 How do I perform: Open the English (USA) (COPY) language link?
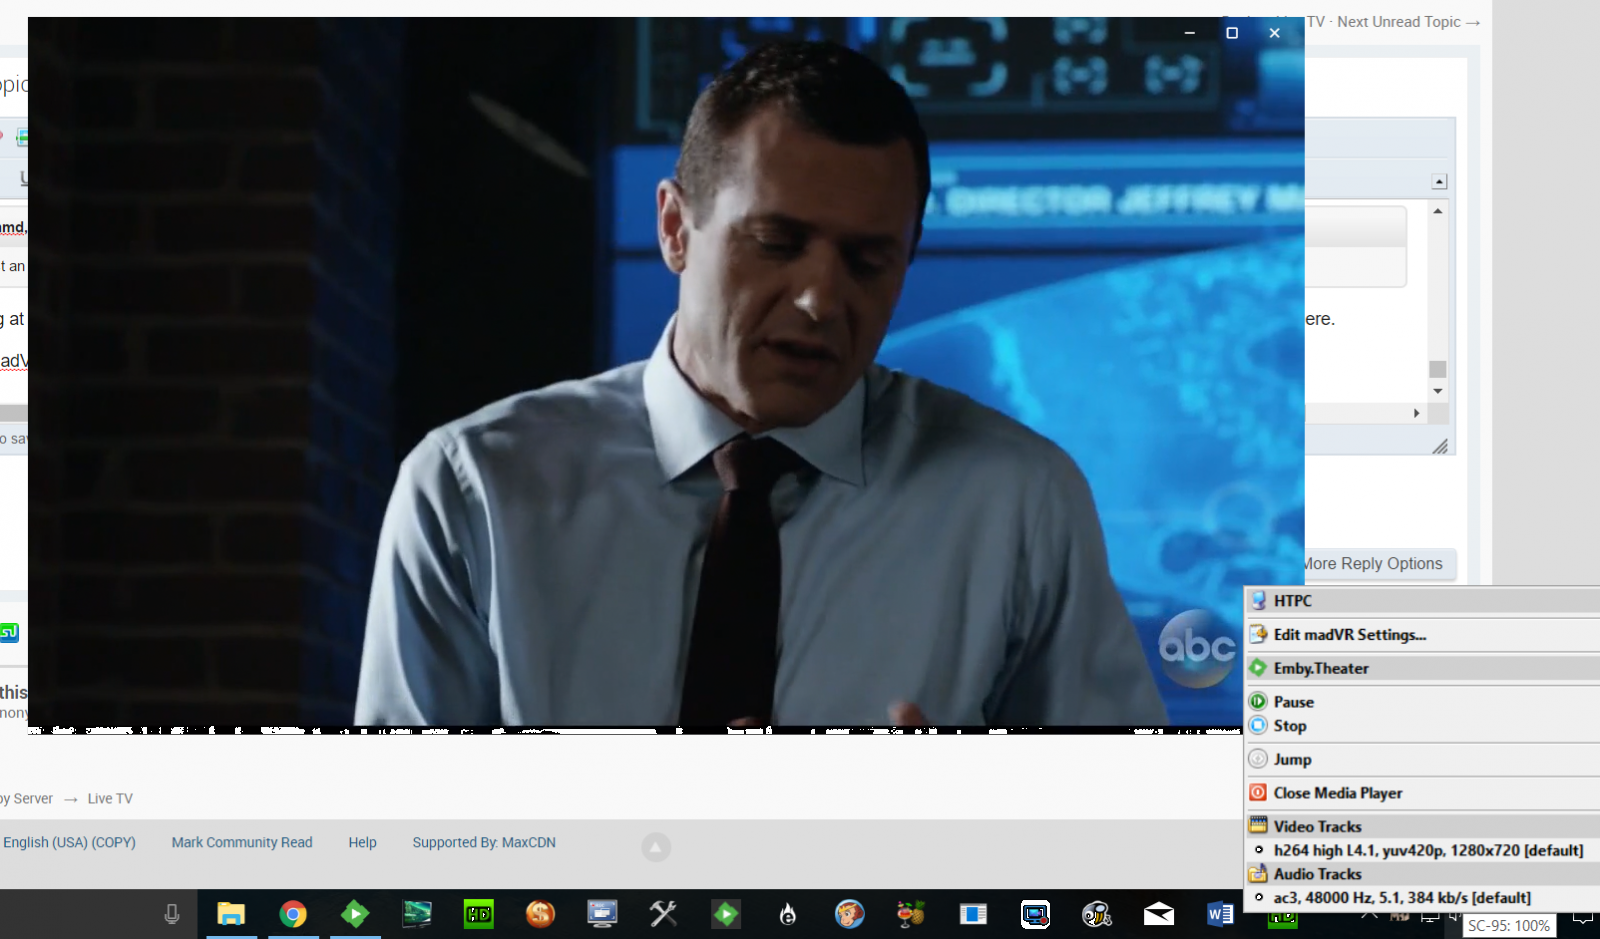pyautogui.click(x=69, y=843)
